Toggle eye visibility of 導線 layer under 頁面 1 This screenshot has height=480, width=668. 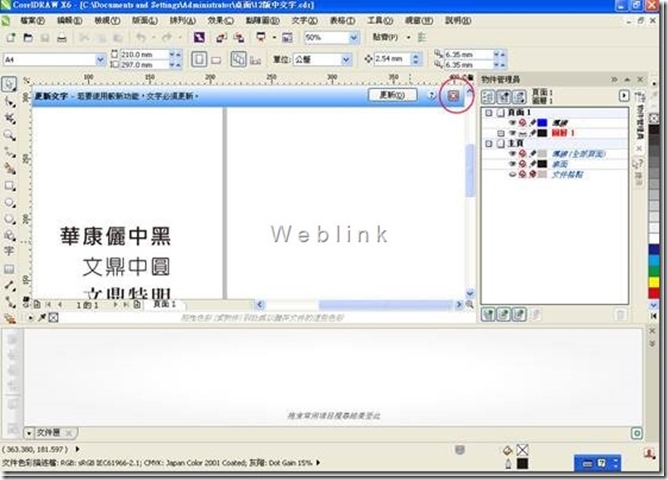(513, 123)
